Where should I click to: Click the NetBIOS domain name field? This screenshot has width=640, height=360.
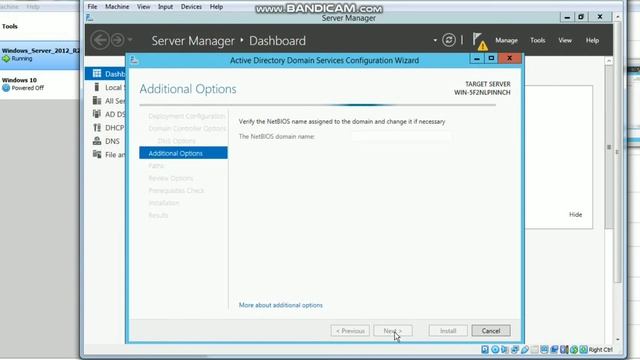pos(401,137)
